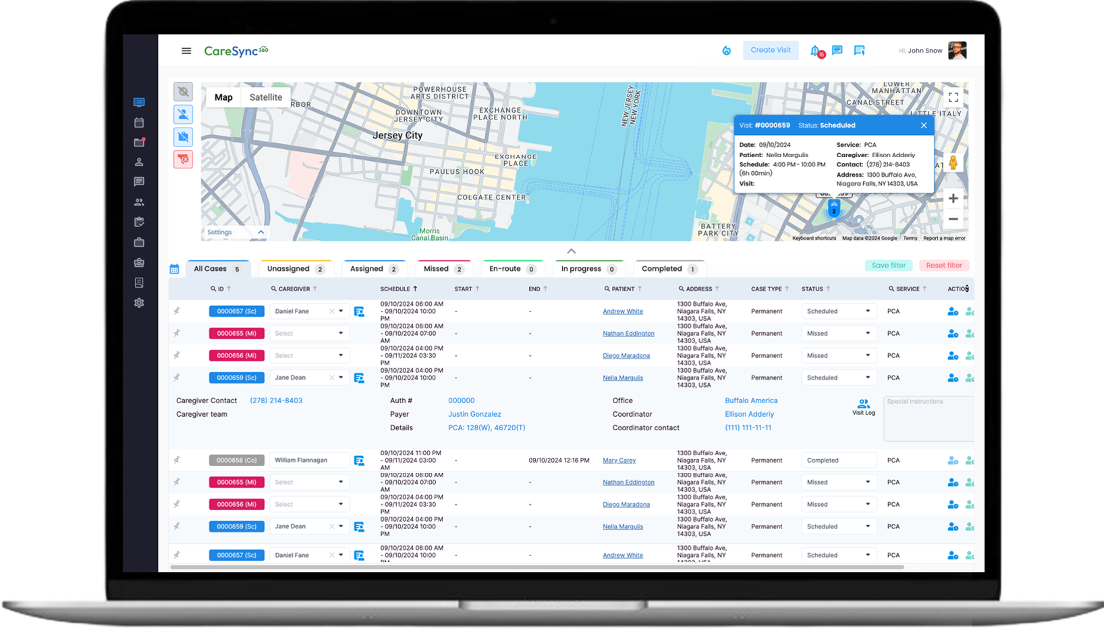Click the calendar icon in the left sidebar

coord(139,122)
